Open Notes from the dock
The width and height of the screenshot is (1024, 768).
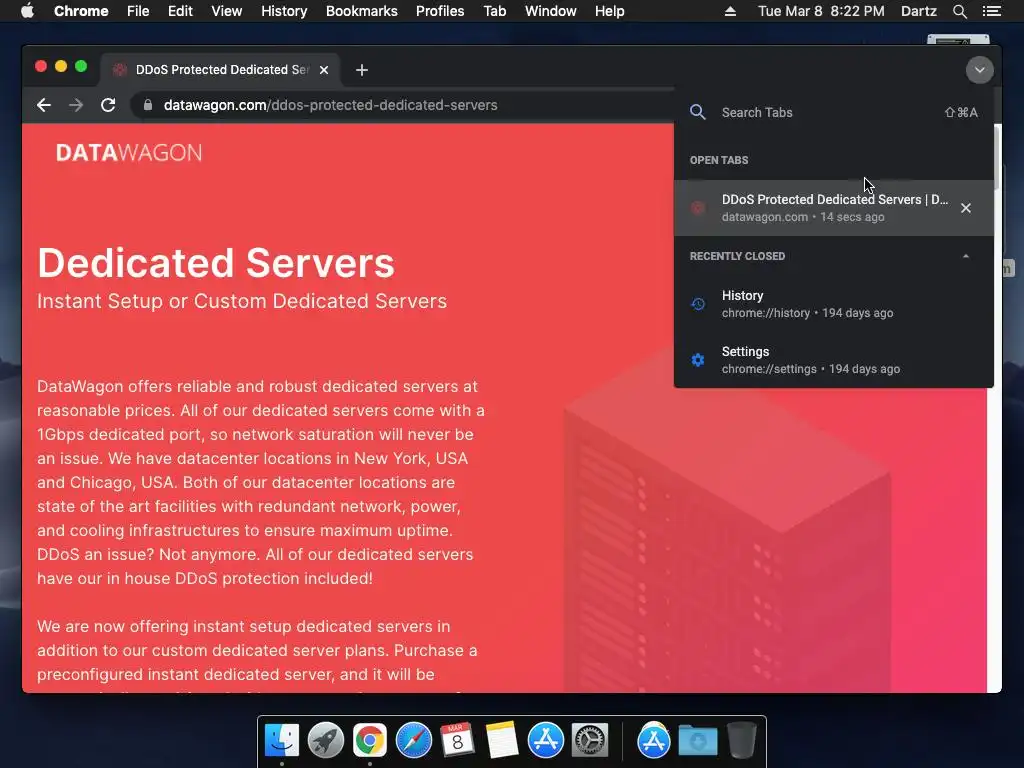pyautogui.click(x=502, y=740)
